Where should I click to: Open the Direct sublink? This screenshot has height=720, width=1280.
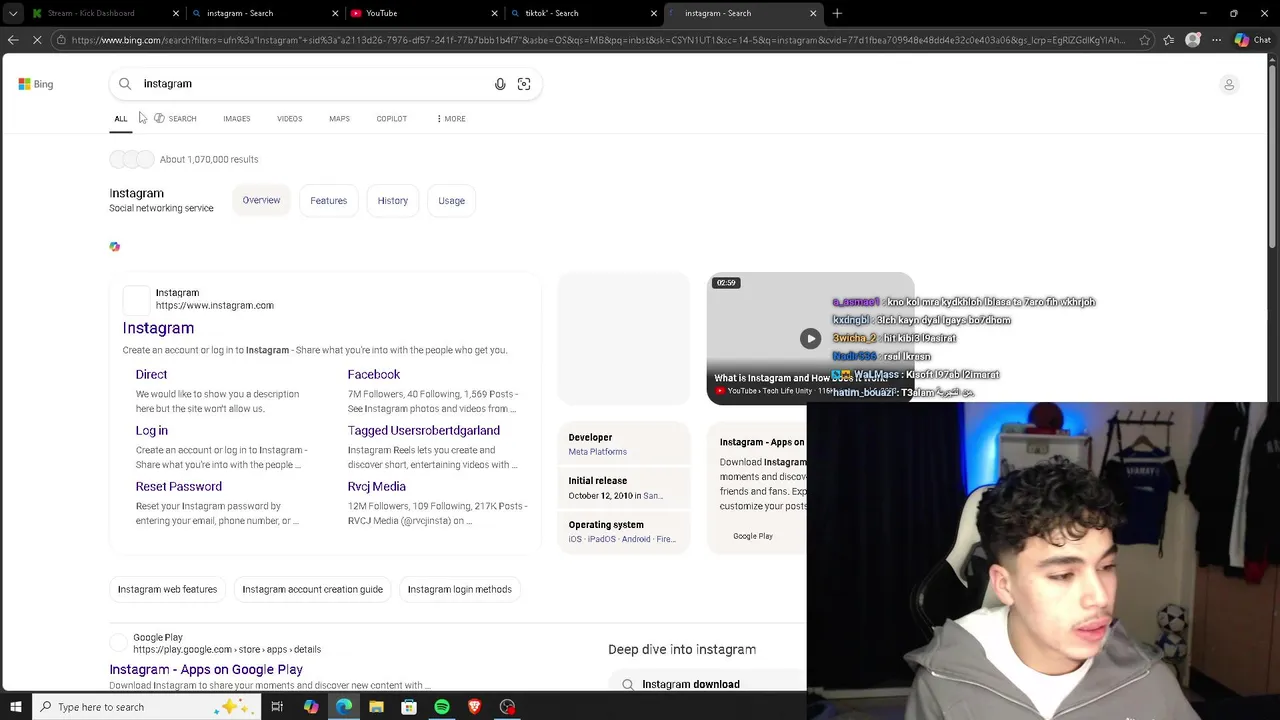151,374
